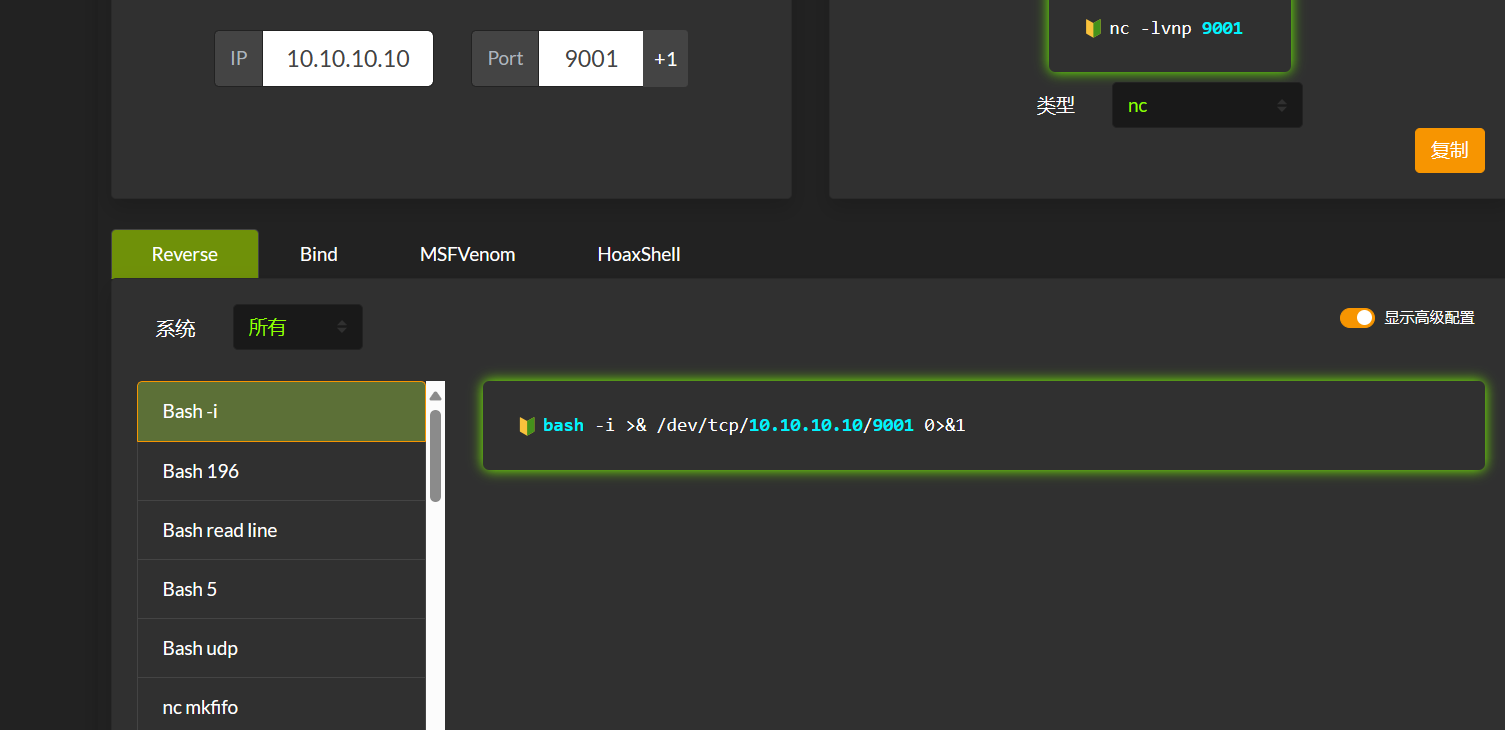Click the orange 复制 copy button
Viewport: 1505px width, 730px height.
click(x=1449, y=150)
